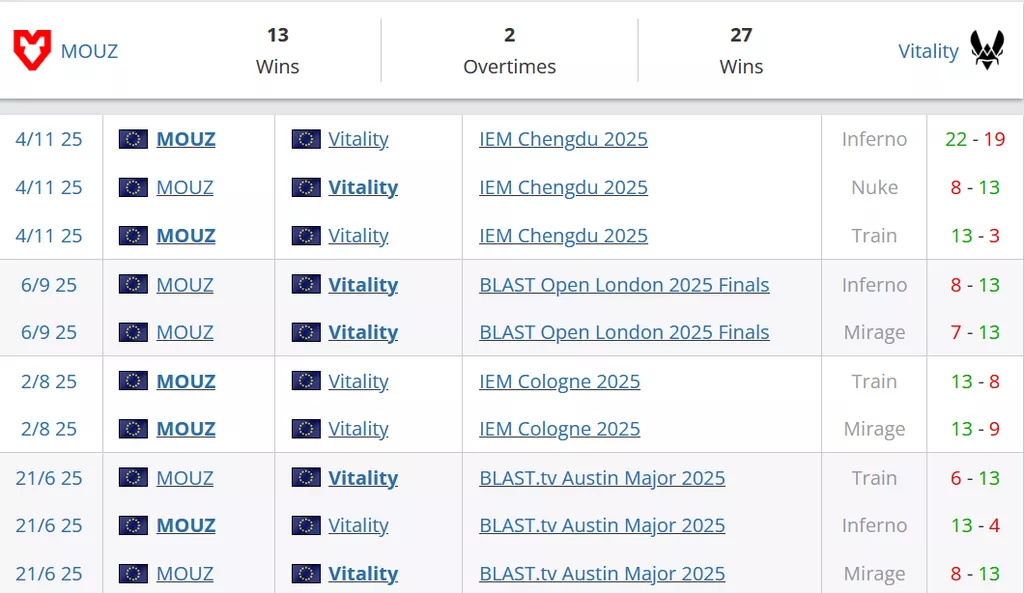Click EU flag beside Vitality, Nuke row
1024x593 pixels.
click(306, 187)
